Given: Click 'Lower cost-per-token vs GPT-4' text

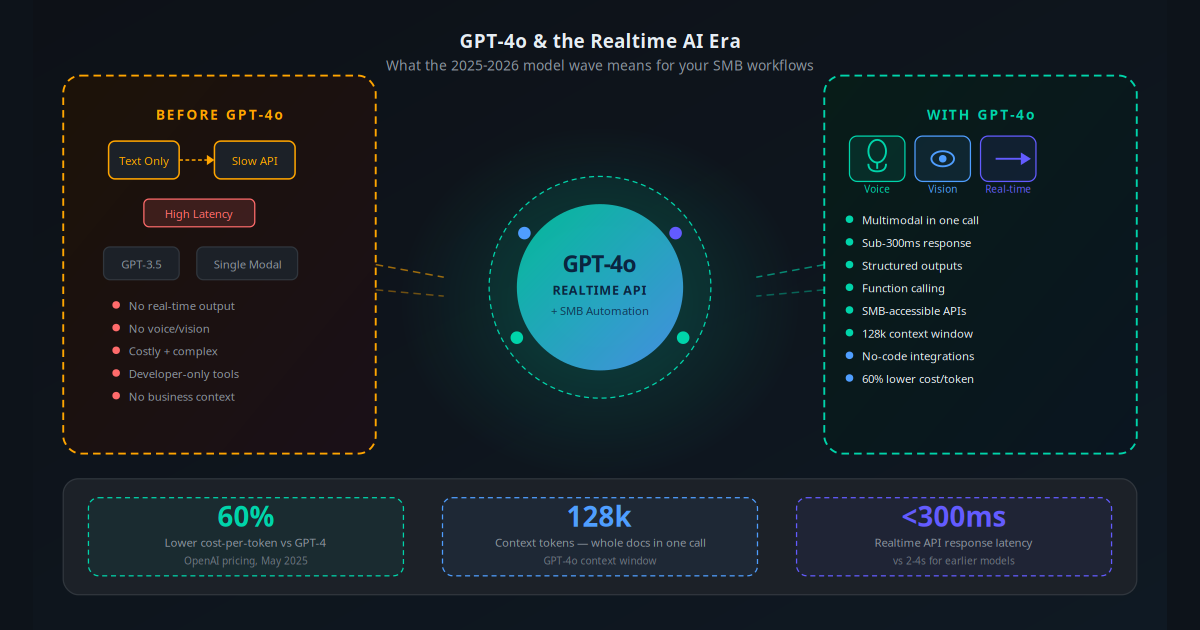Looking at the screenshot, I should (x=246, y=543).
